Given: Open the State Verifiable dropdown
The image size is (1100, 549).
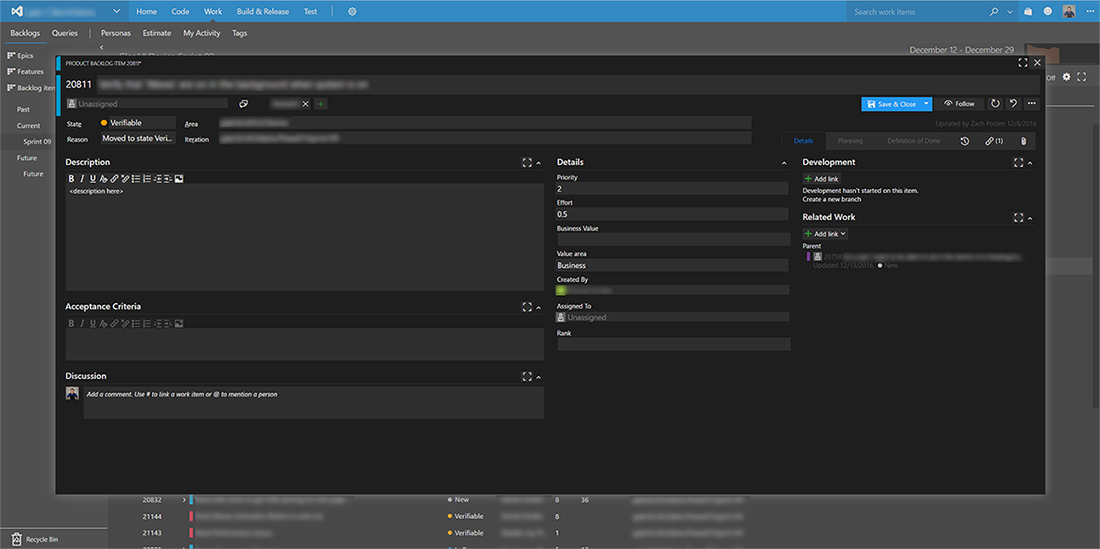Looking at the screenshot, I should coord(138,123).
